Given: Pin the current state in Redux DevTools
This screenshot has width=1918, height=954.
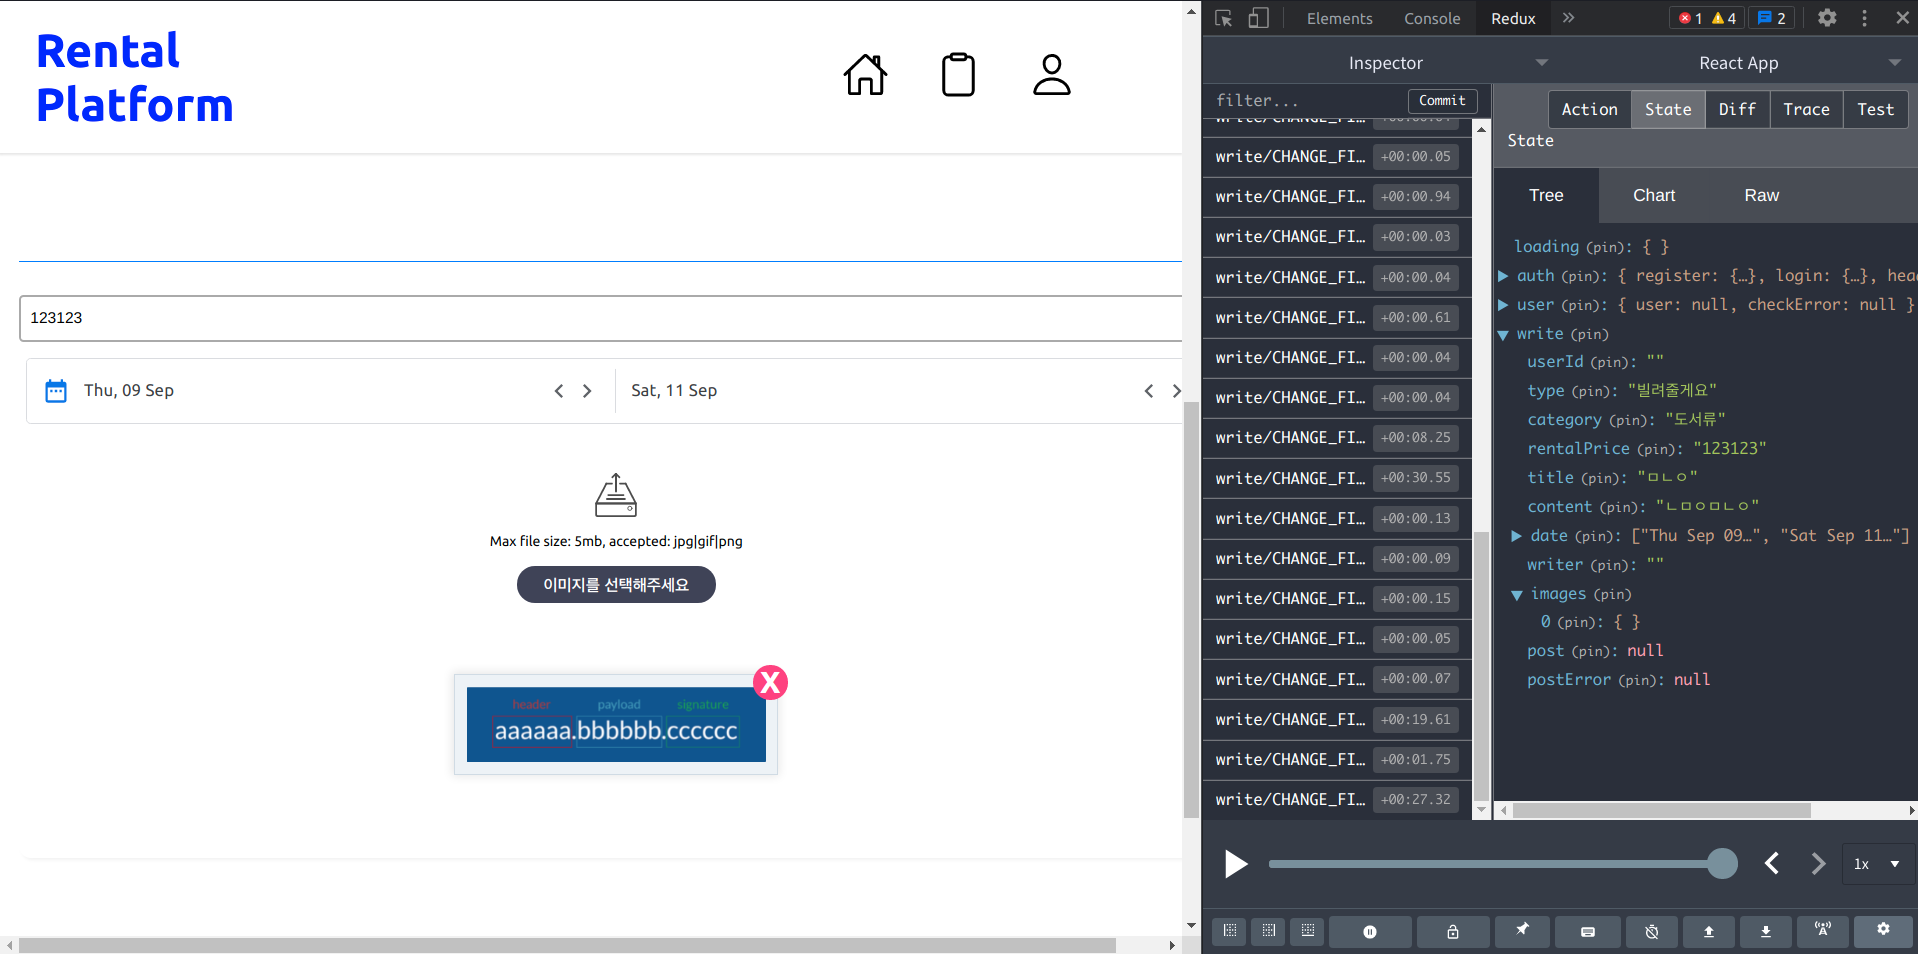Looking at the screenshot, I should click(x=1521, y=931).
